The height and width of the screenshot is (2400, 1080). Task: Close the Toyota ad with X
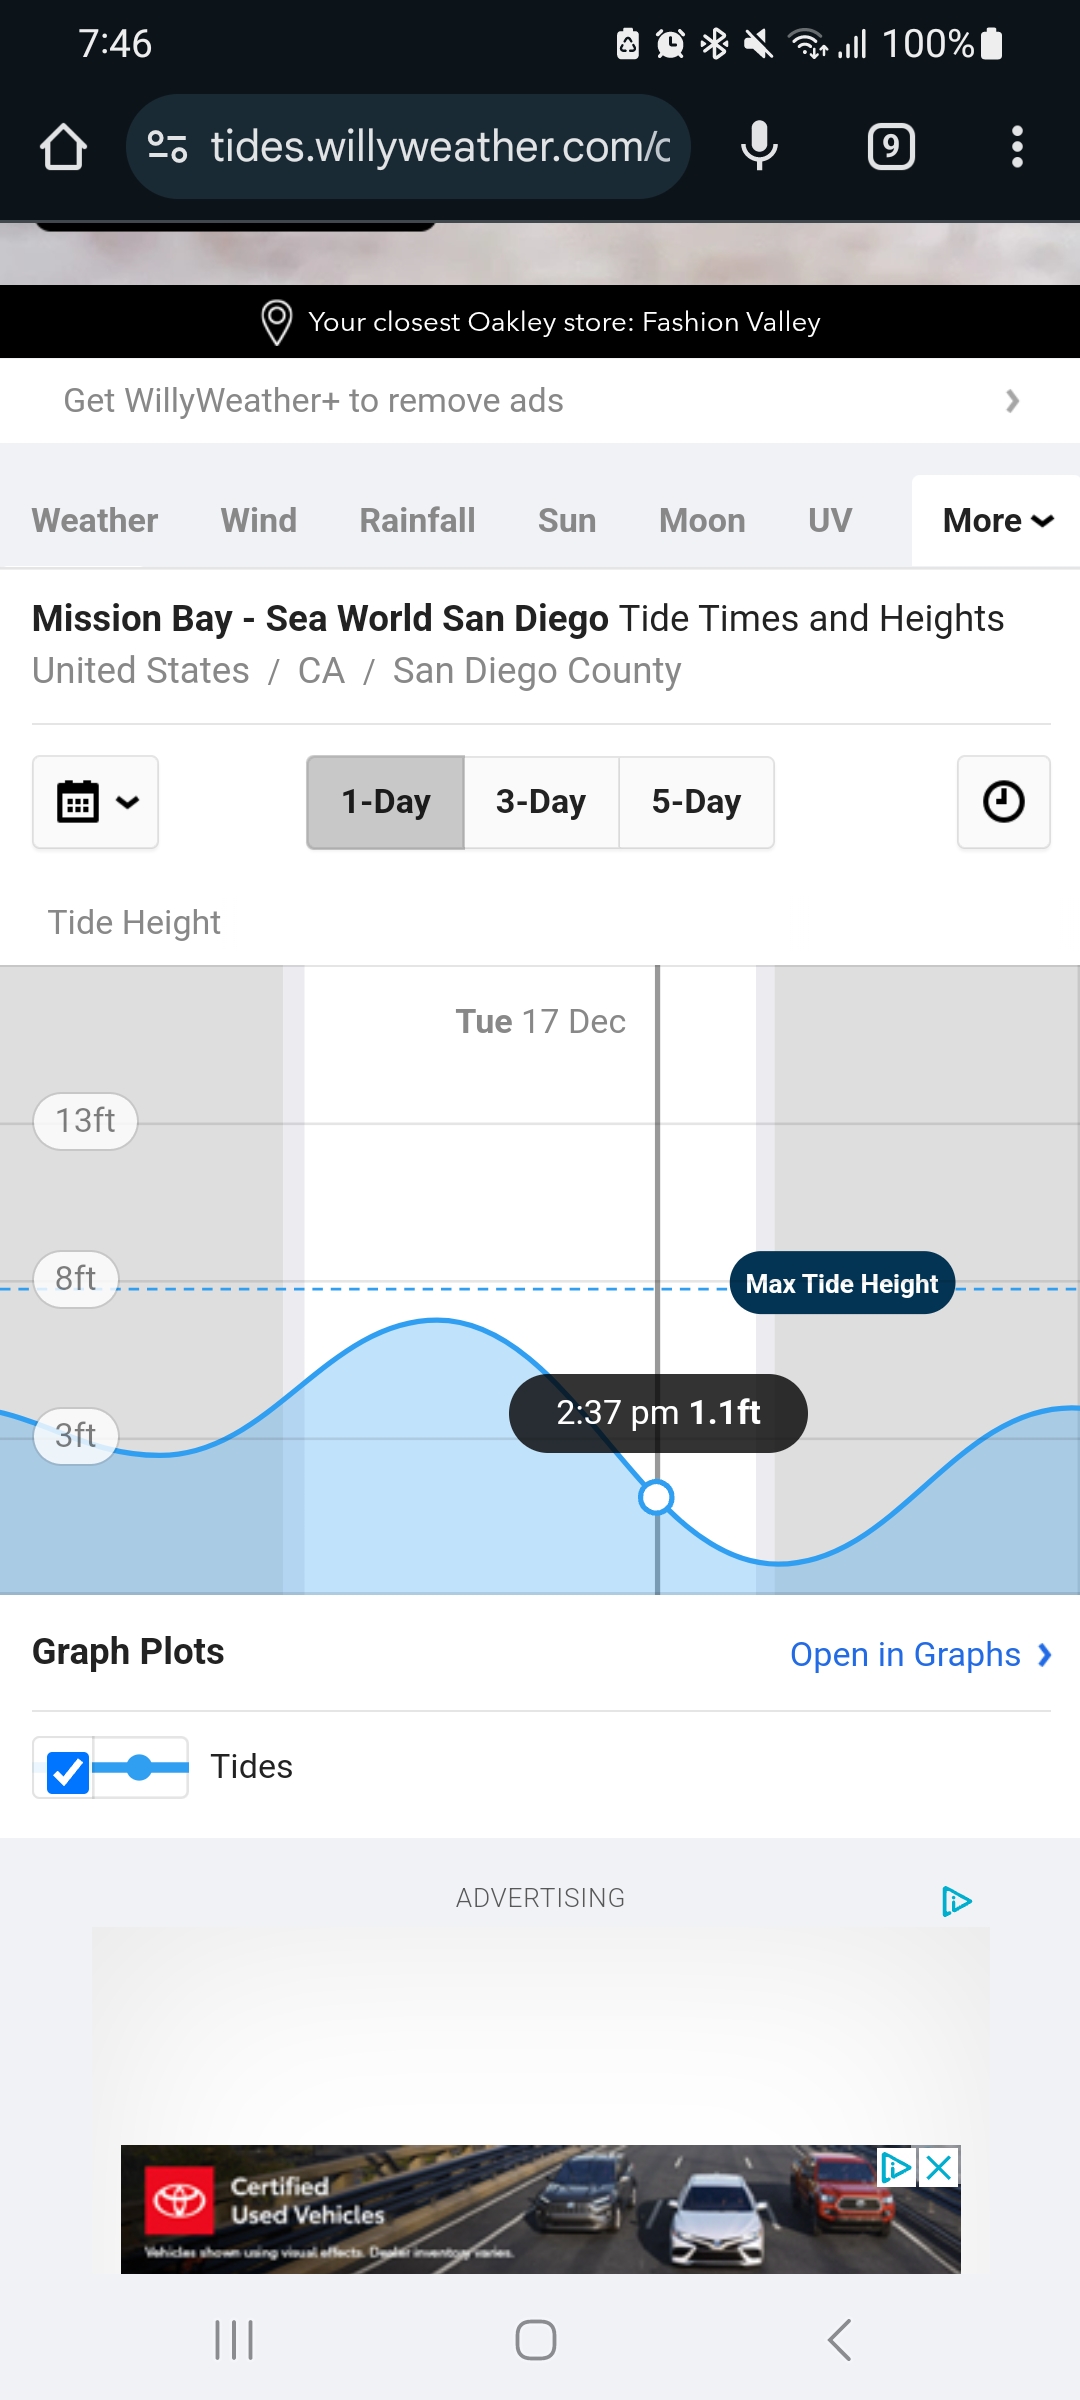point(938,2167)
